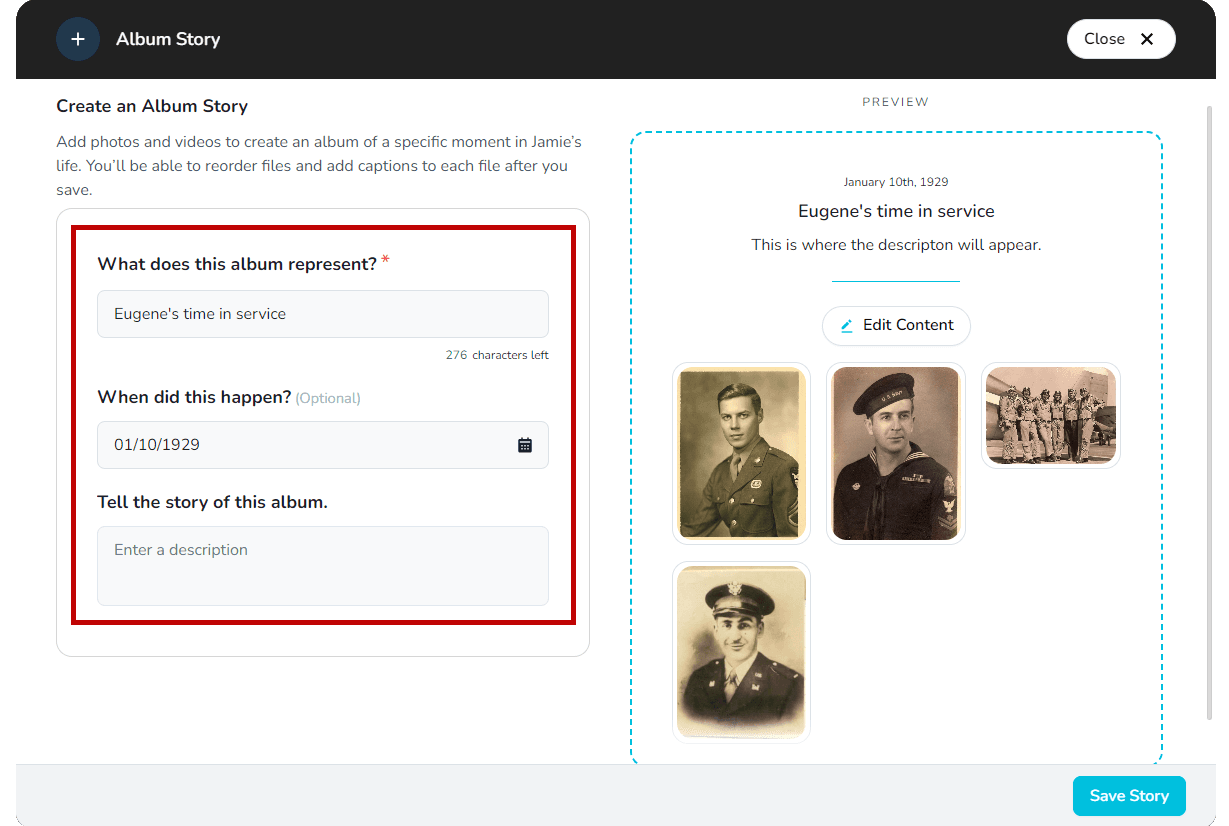Click the 'Create an Album Story' heading
1229x826 pixels.
point(152,106)
